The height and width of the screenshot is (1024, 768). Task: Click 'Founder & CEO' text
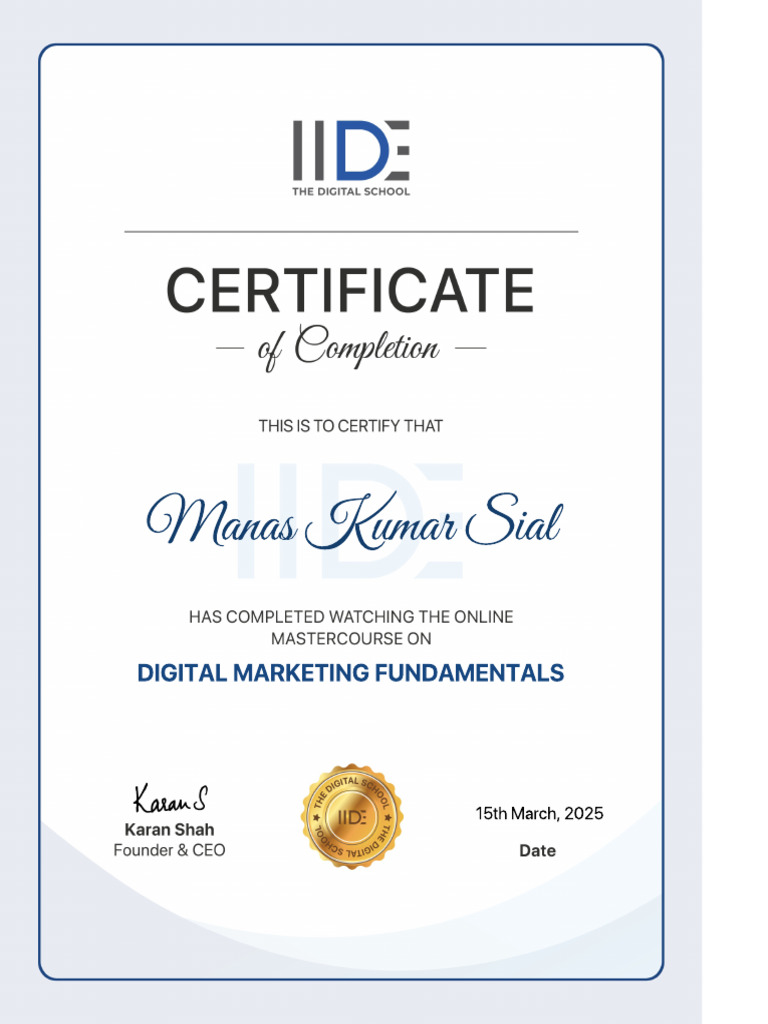pyautogui.click(x=169, y=850)
